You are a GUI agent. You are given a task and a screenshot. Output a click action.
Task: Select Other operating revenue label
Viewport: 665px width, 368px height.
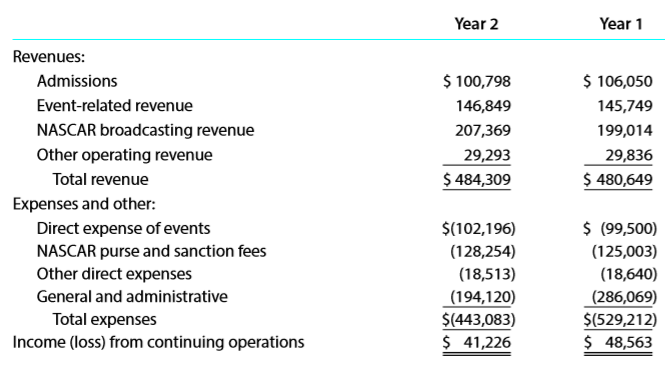click(124, 155)
